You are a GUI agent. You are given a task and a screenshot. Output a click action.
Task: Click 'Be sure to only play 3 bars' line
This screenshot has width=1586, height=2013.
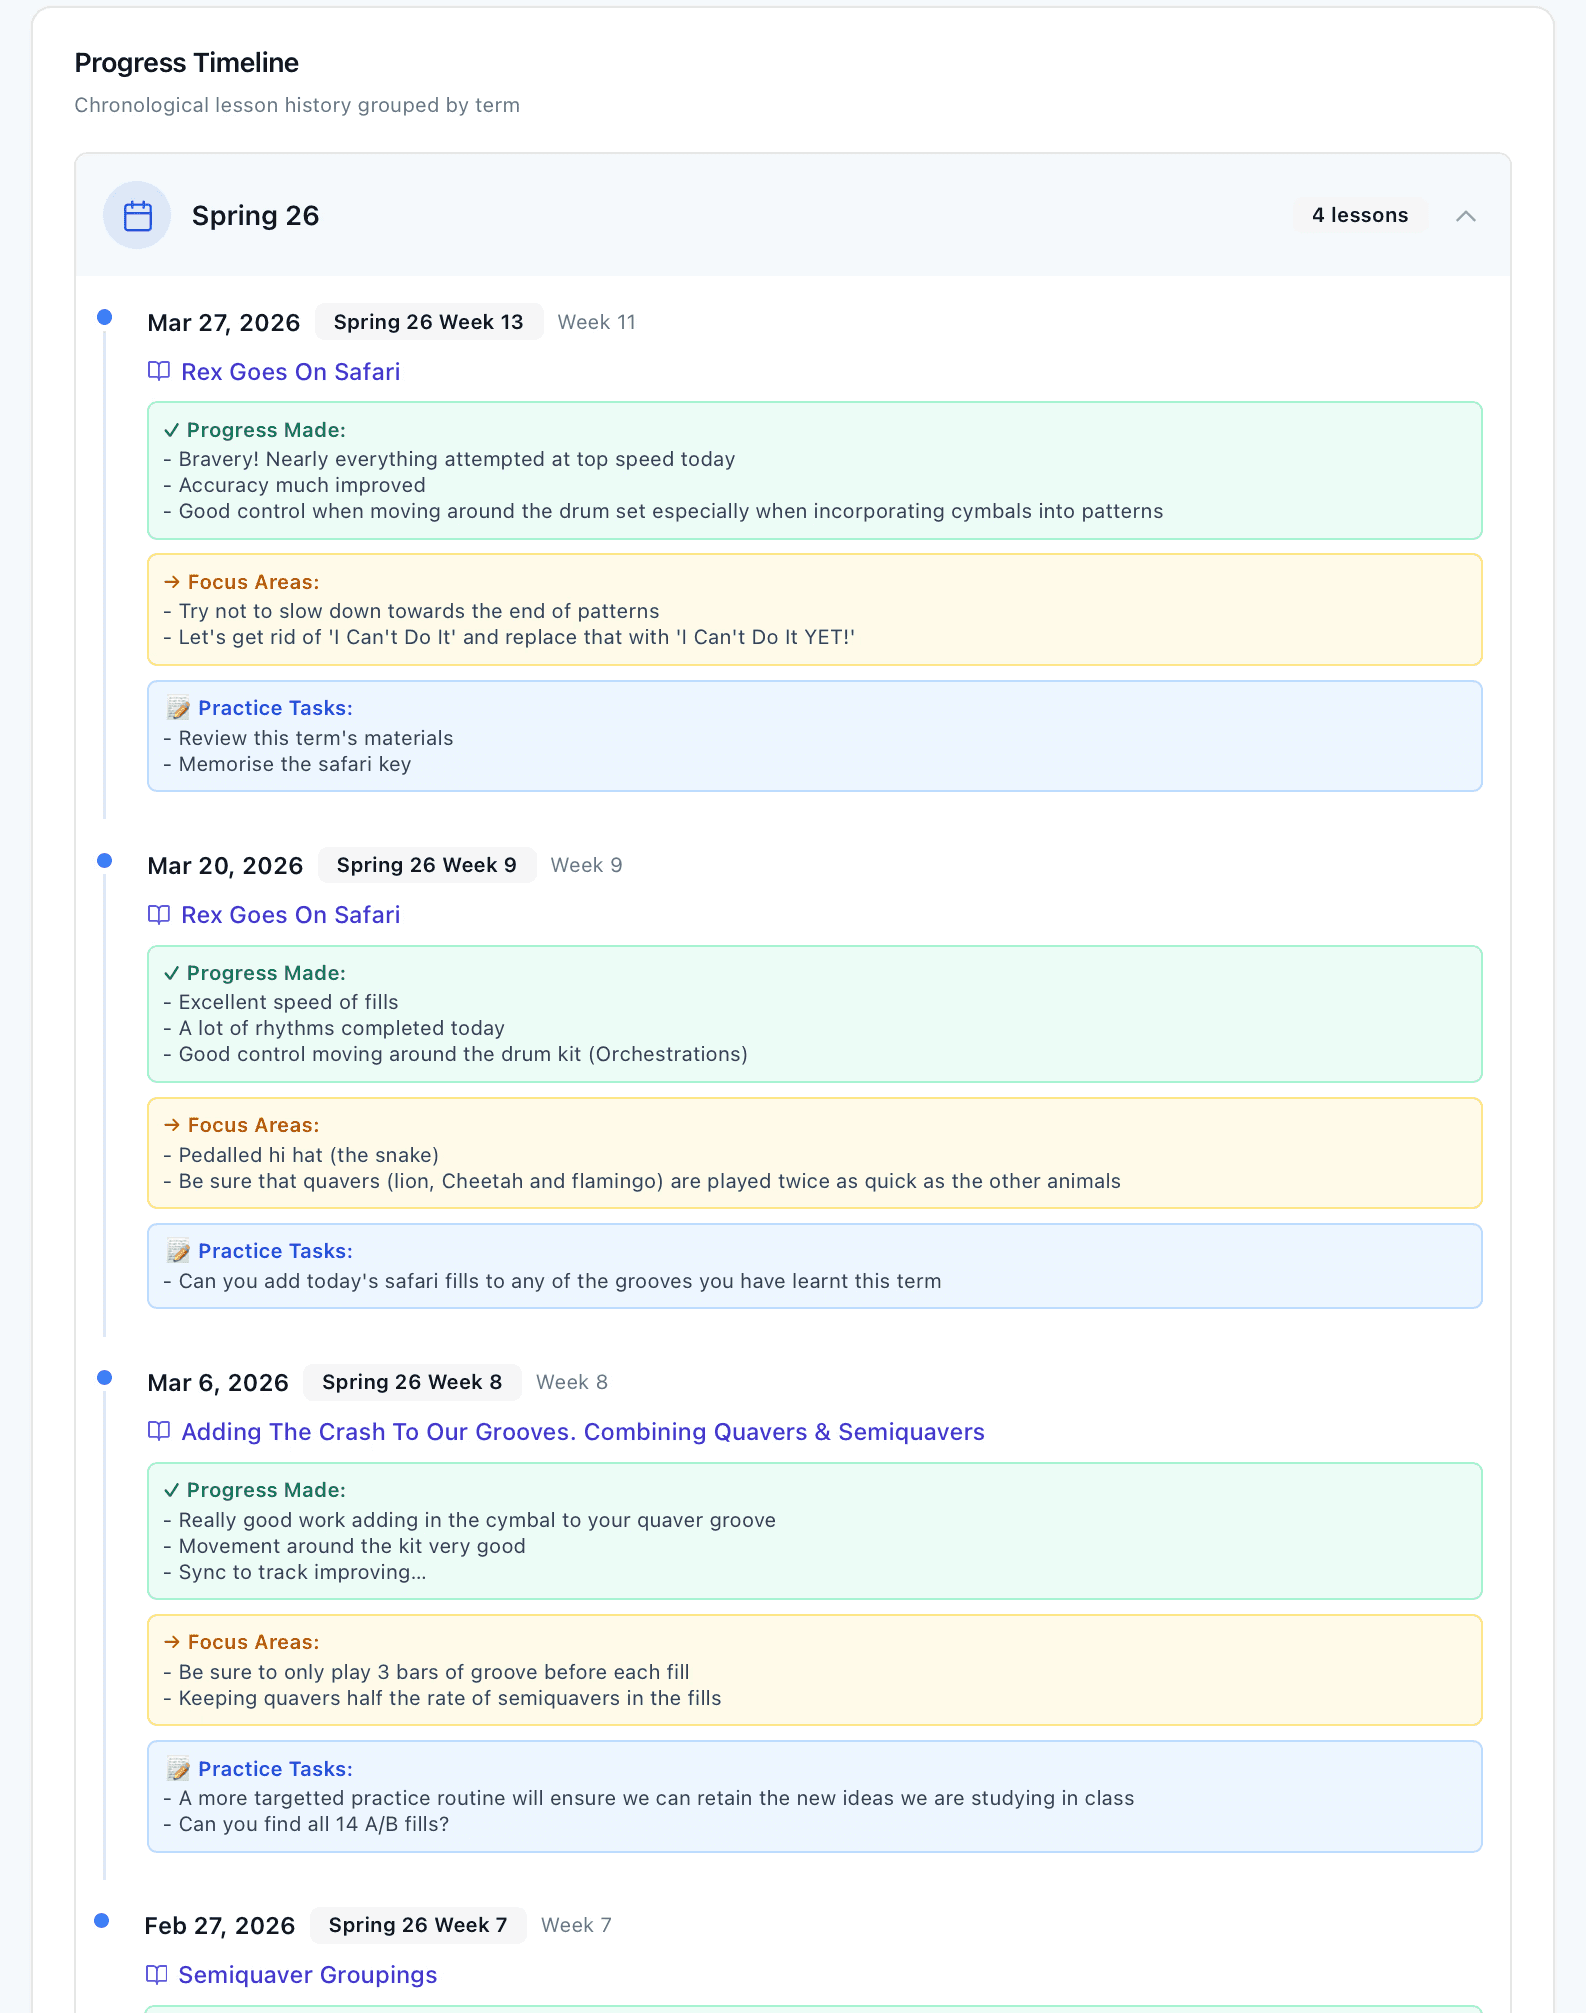point(426,1672)
